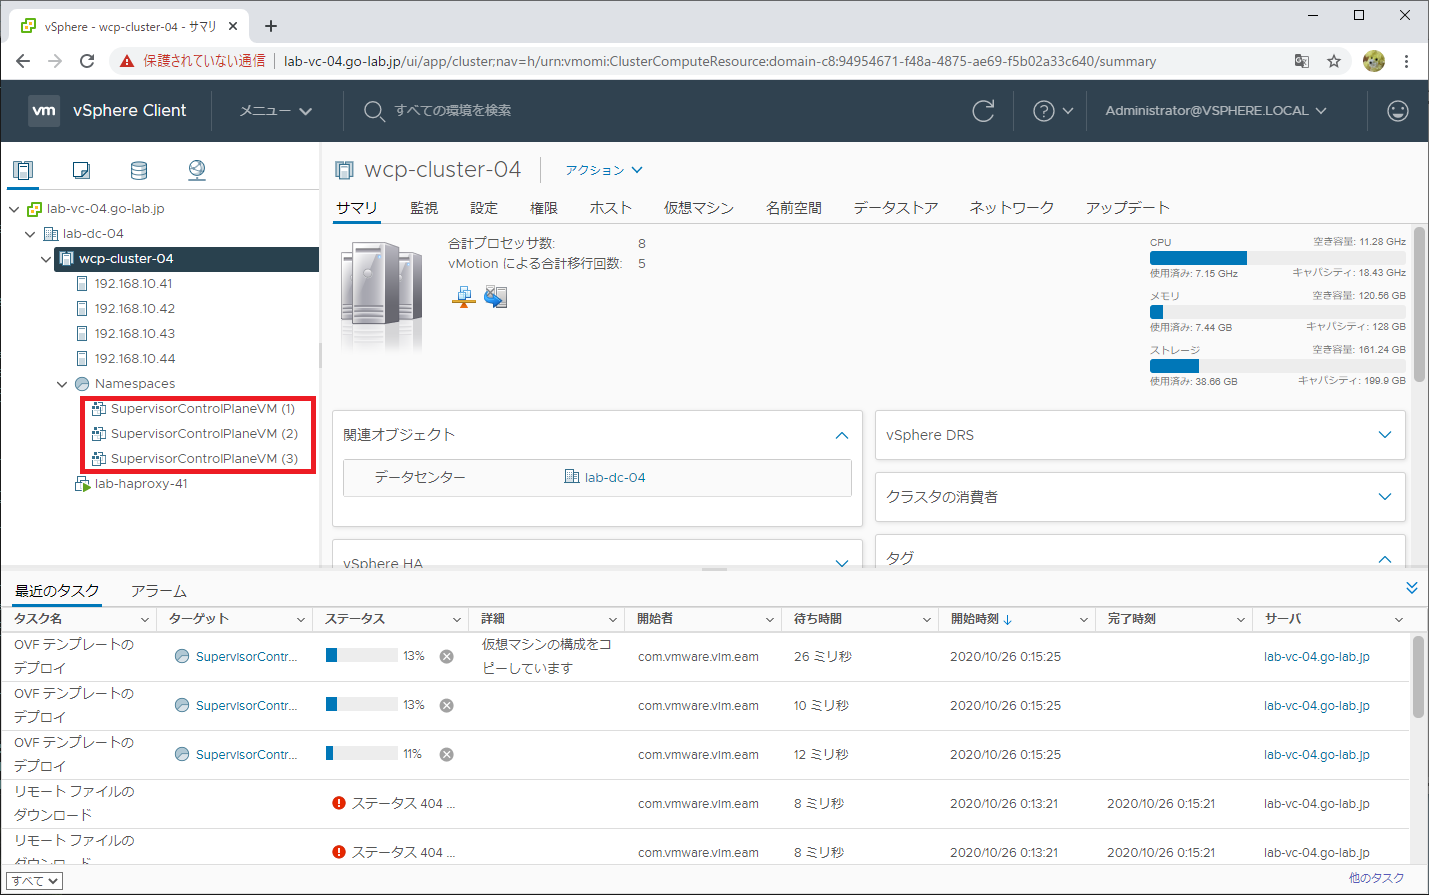Open the Networking inventory view icon
Viewport: 1429px width, 895px height.
[x=197, y=170]
